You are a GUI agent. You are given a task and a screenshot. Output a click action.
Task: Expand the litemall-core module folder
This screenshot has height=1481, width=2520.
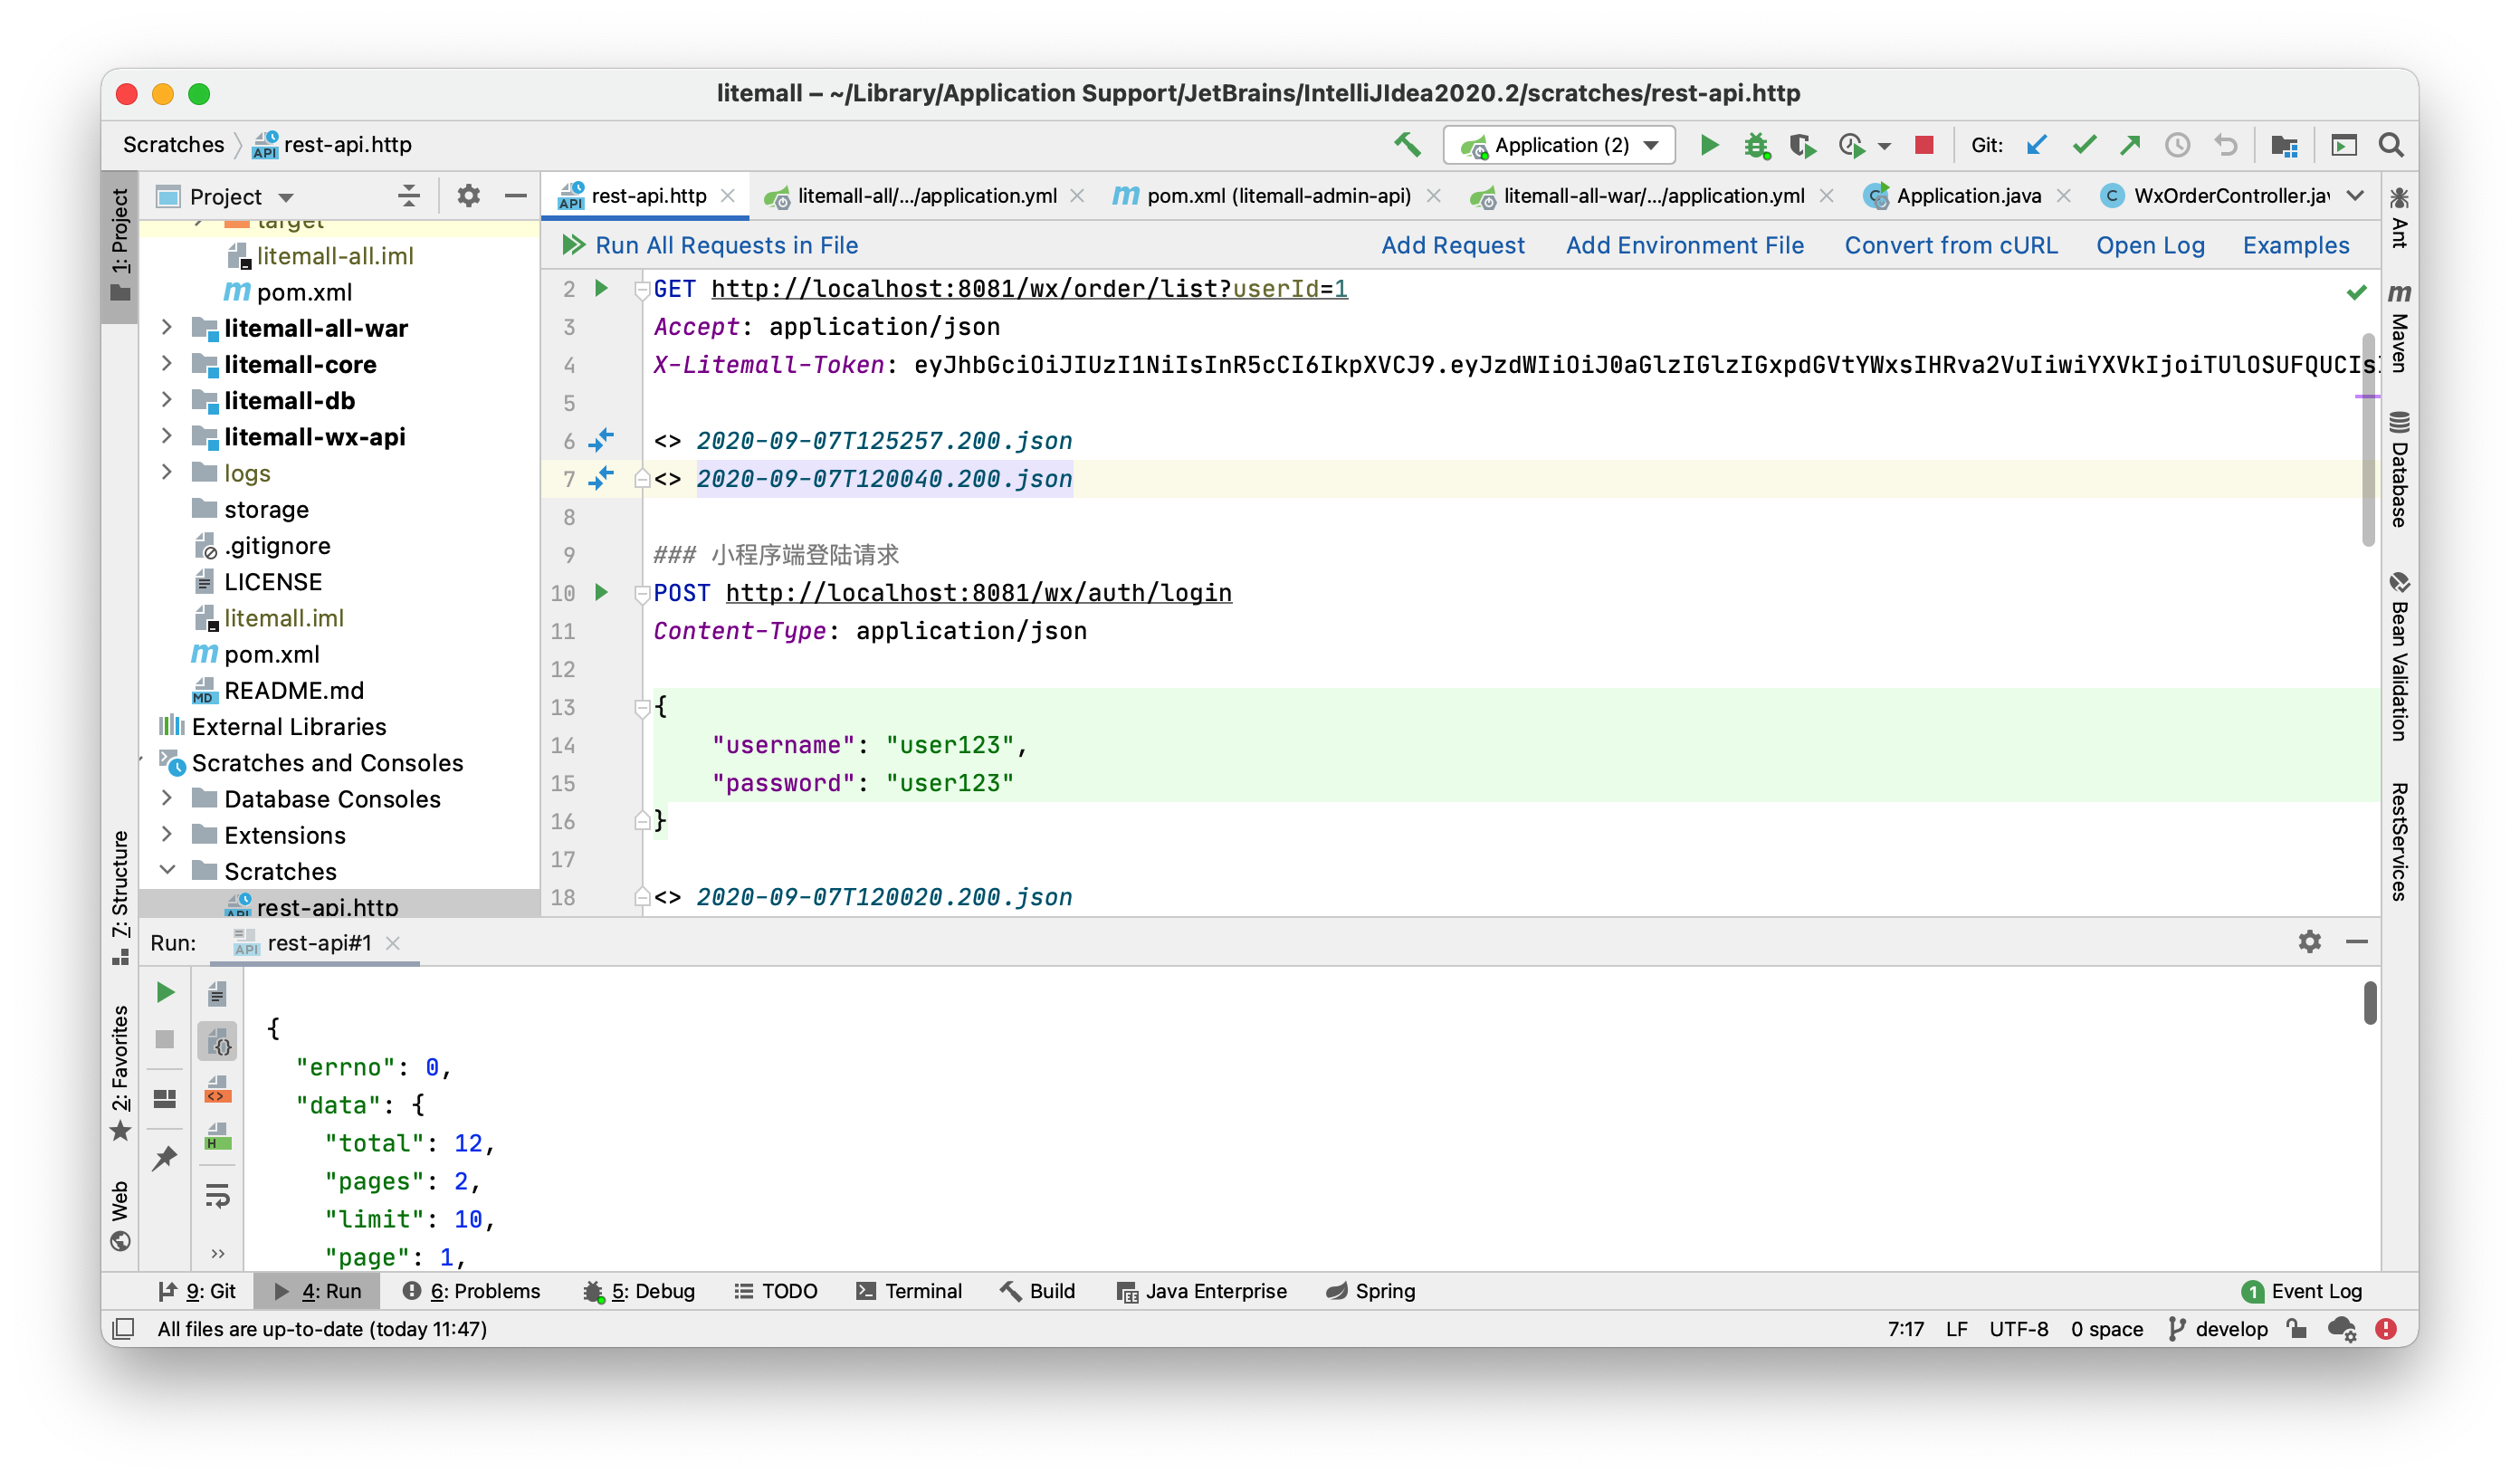click(x=167, y=364)
